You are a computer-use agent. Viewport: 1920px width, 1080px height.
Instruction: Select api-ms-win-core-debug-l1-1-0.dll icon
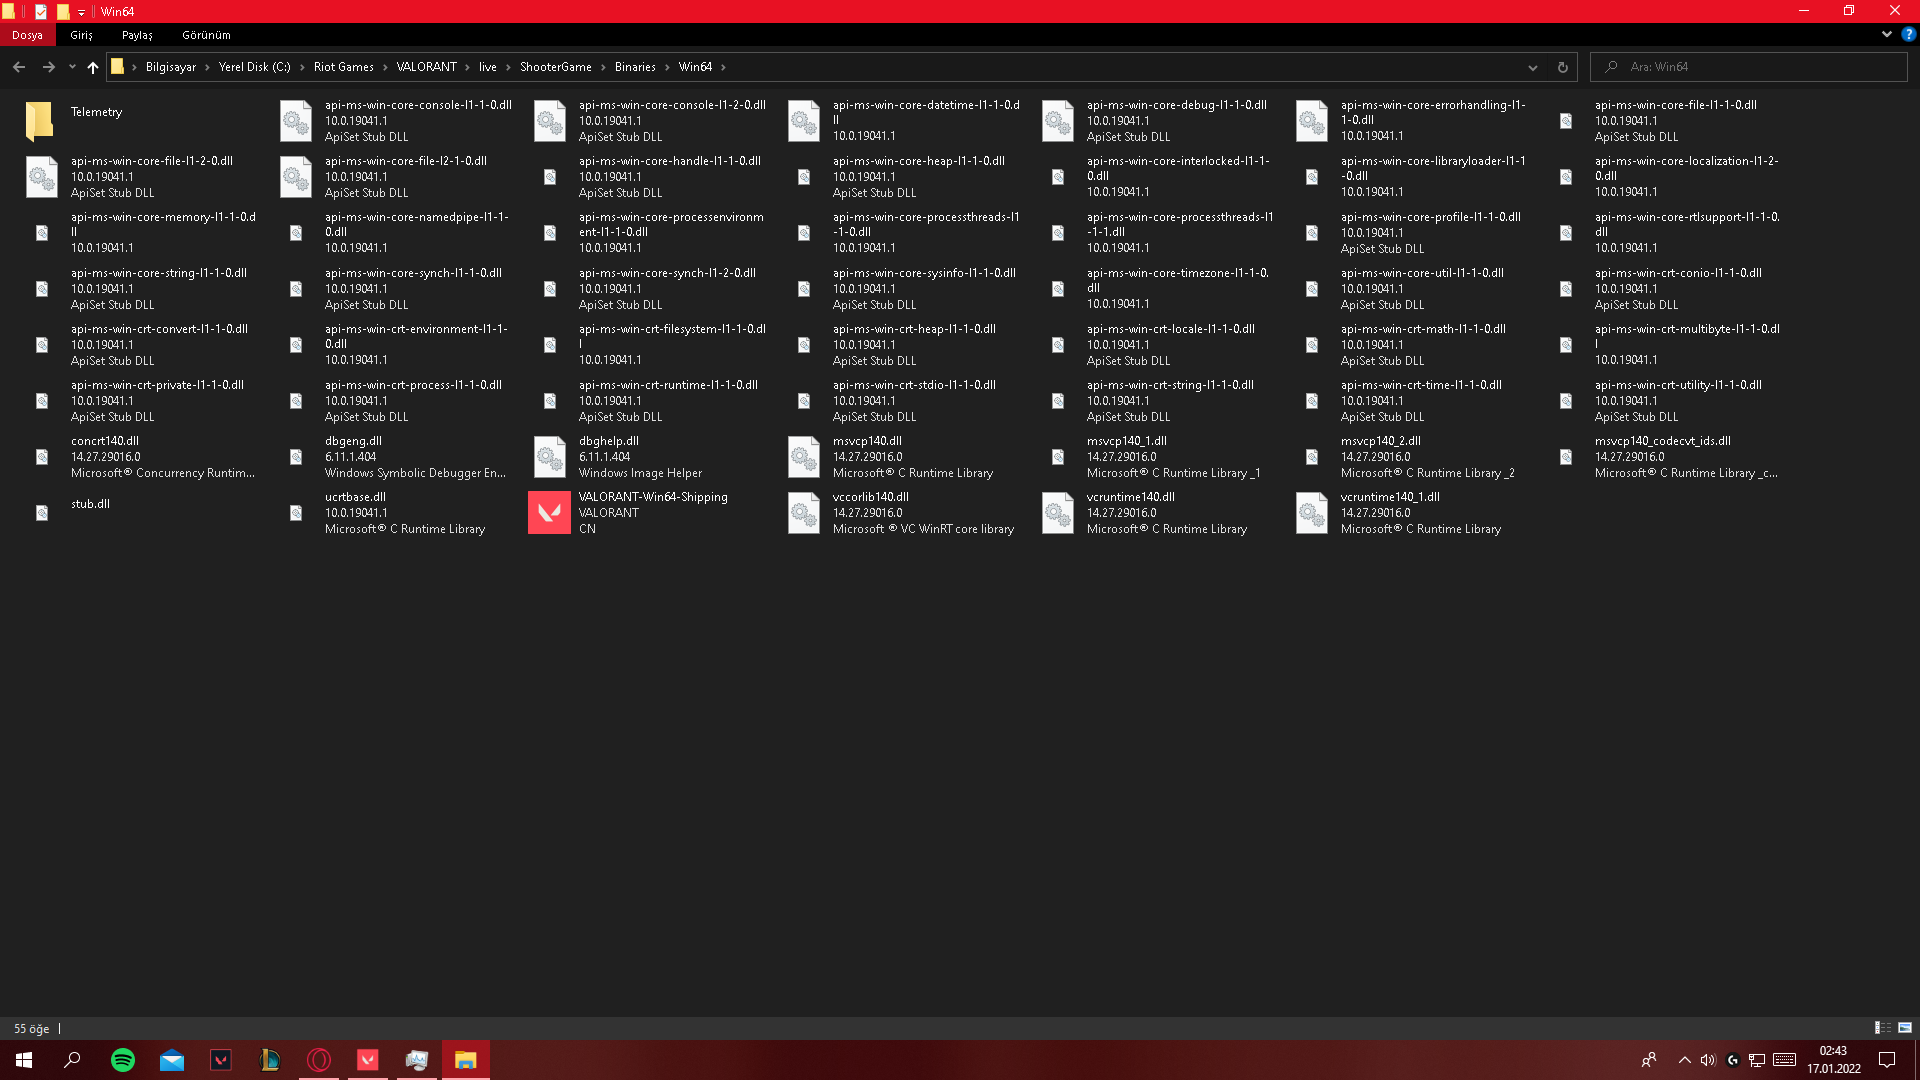pos(1057,121)
